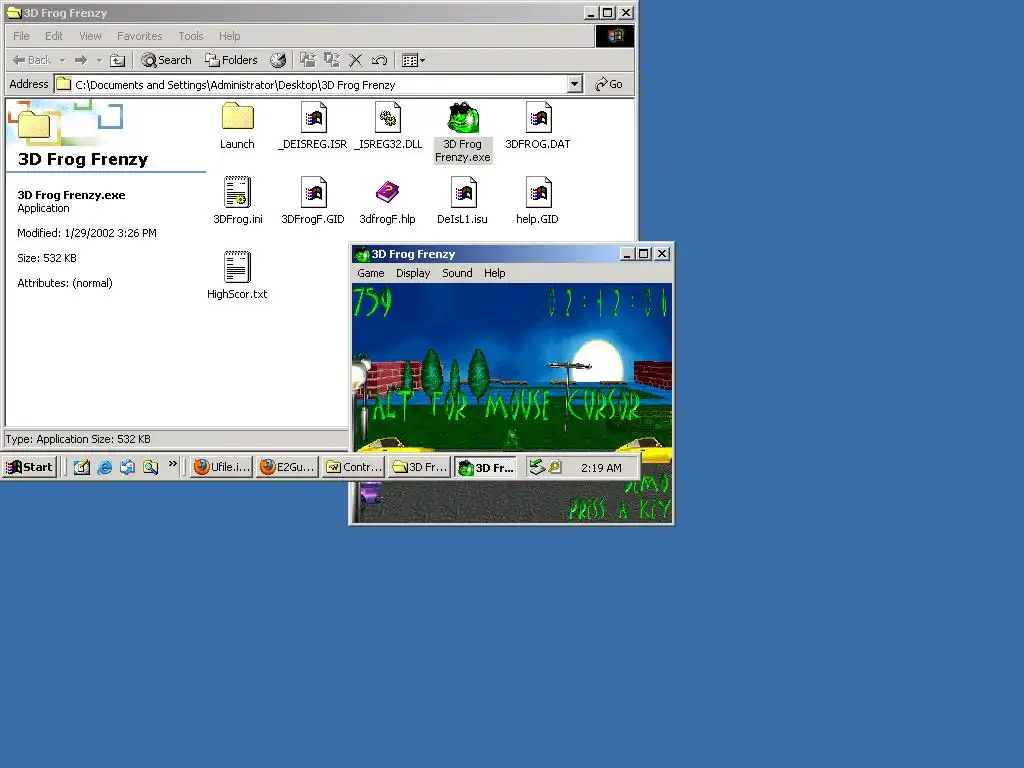The width and height of the screenshot is (1024, 768).
Task: Launch Outlook Express from quick launch
Action: click(127, 467)
